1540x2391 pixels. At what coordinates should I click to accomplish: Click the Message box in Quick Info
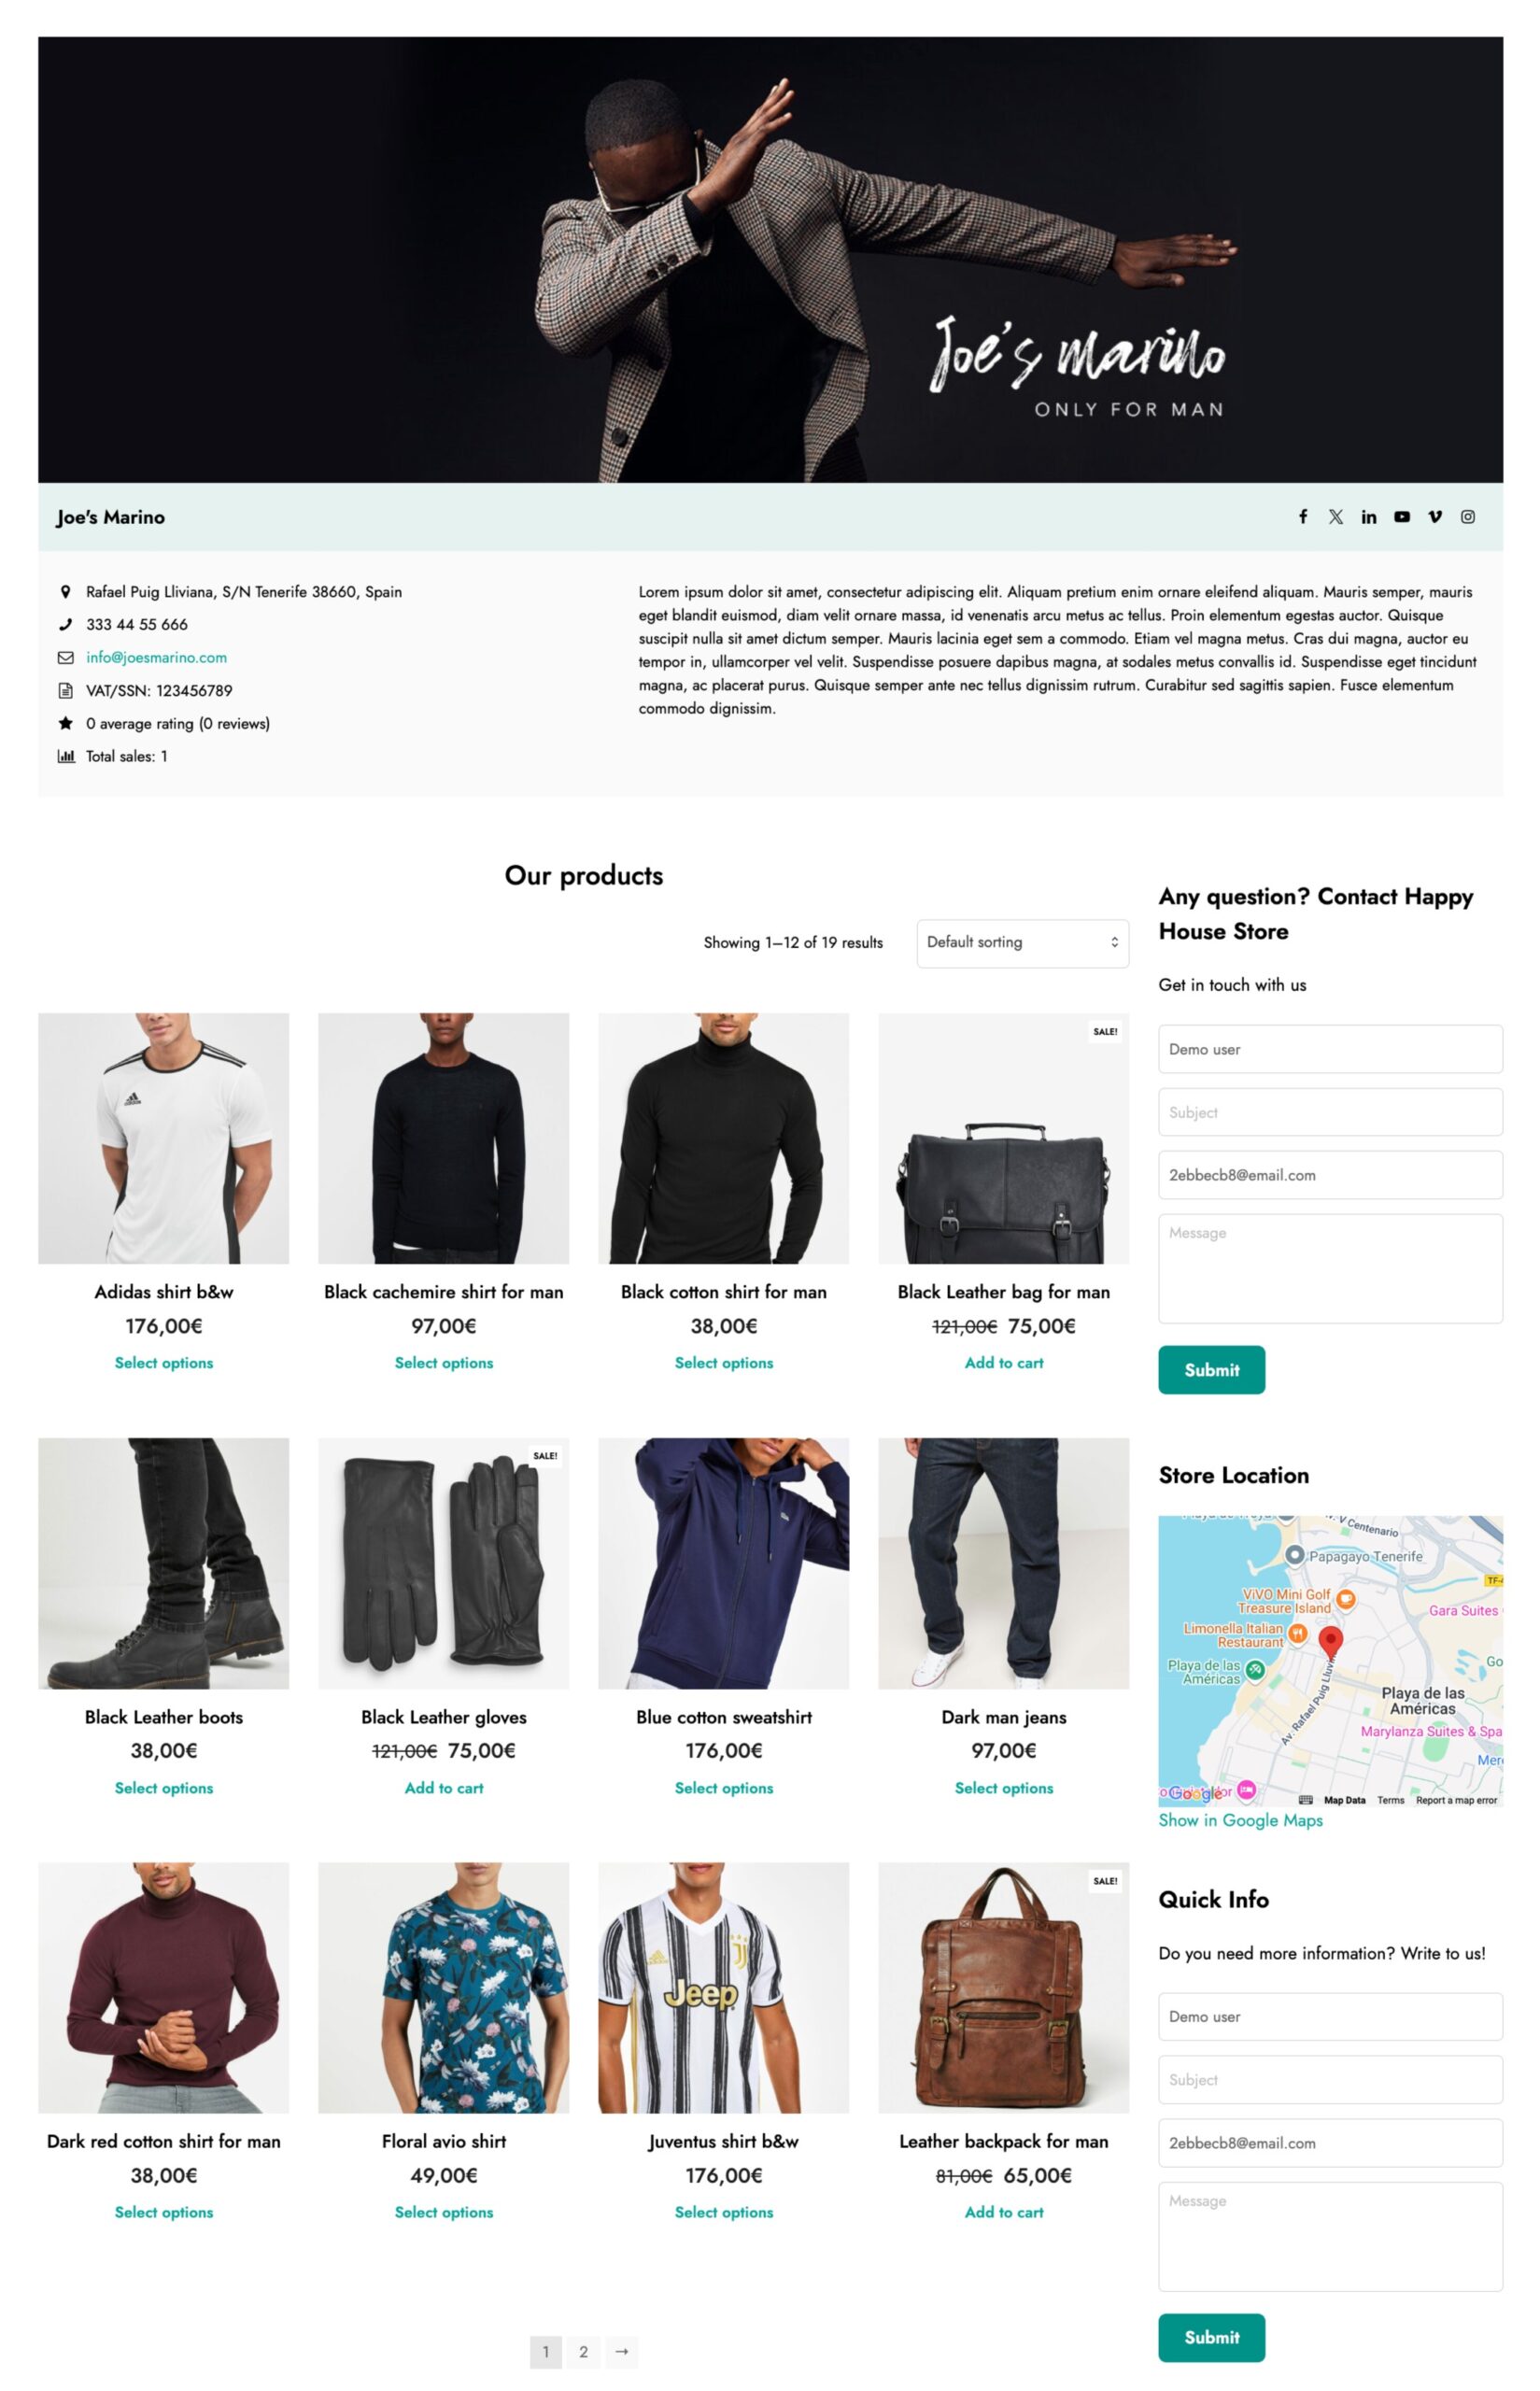[1330, 2235]
